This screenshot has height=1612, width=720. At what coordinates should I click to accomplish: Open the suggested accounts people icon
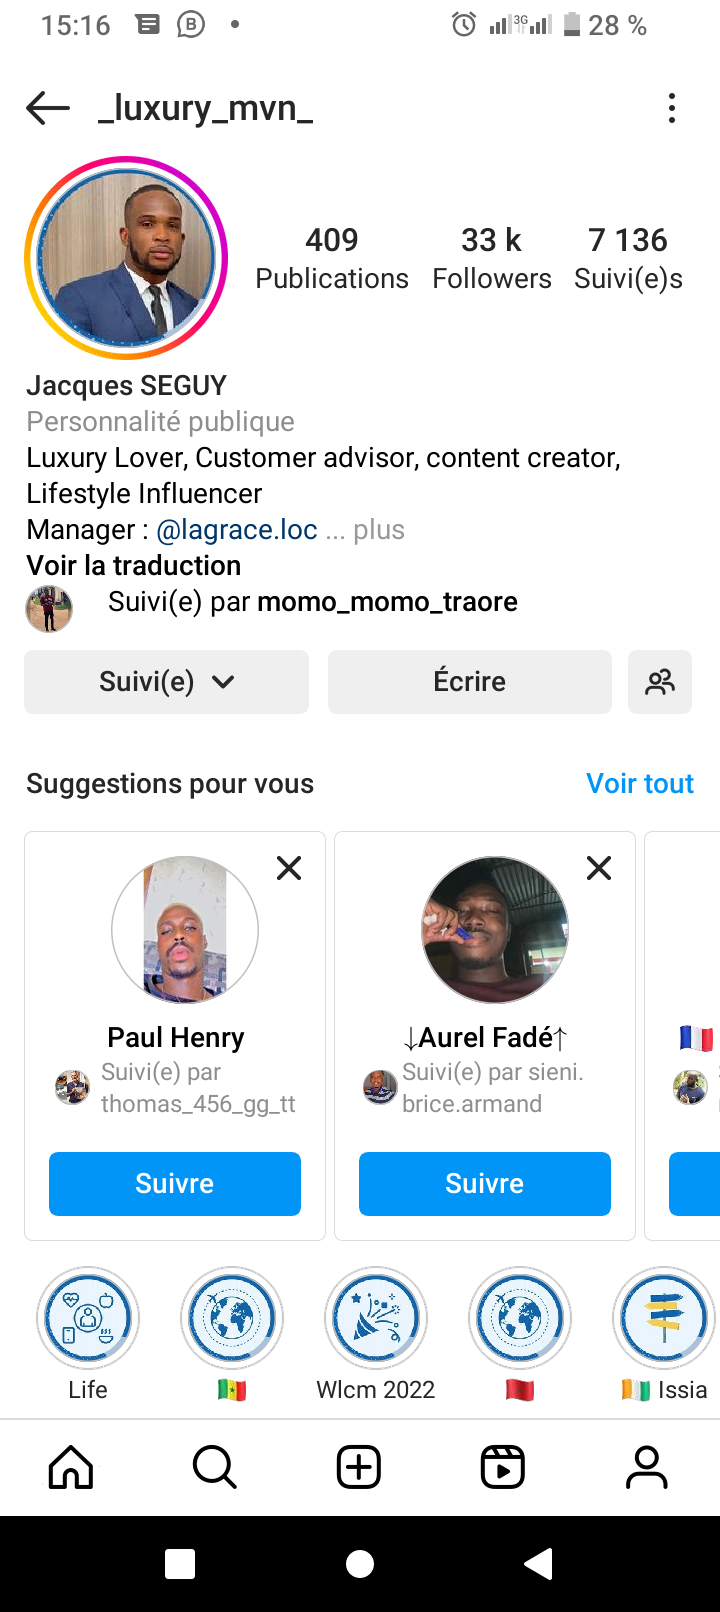tap(660, 682)
